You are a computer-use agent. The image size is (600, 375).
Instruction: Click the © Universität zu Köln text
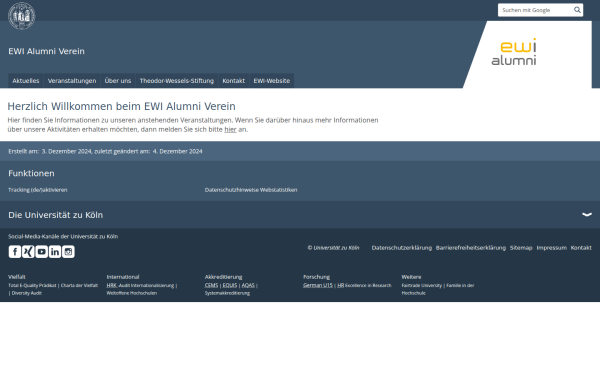click(x=333, y=248)
